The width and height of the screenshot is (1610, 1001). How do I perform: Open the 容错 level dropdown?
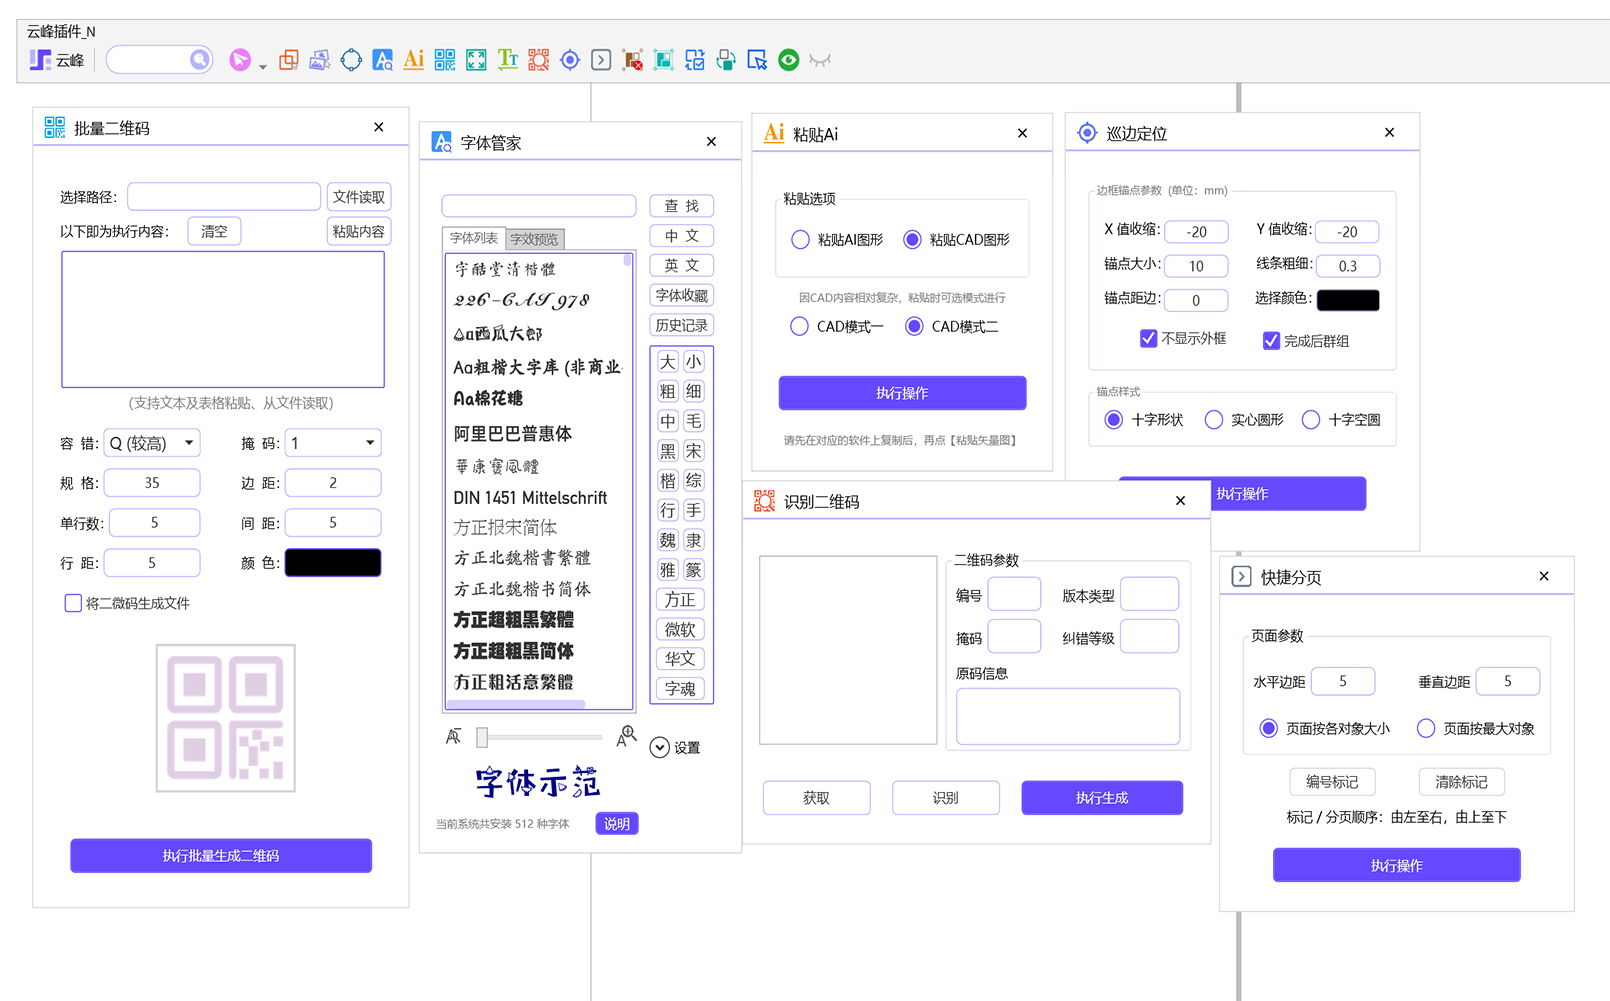151,442
